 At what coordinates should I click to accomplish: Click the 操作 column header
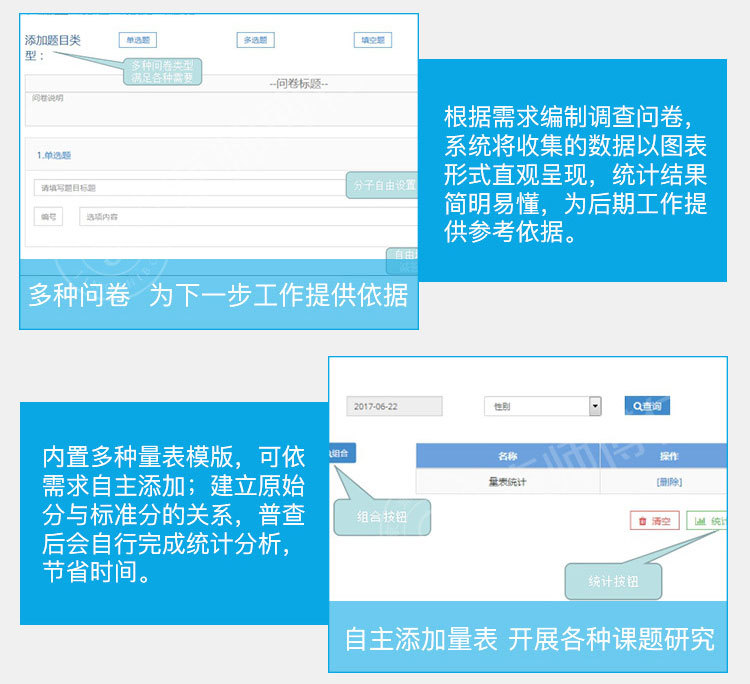[664, 456]
